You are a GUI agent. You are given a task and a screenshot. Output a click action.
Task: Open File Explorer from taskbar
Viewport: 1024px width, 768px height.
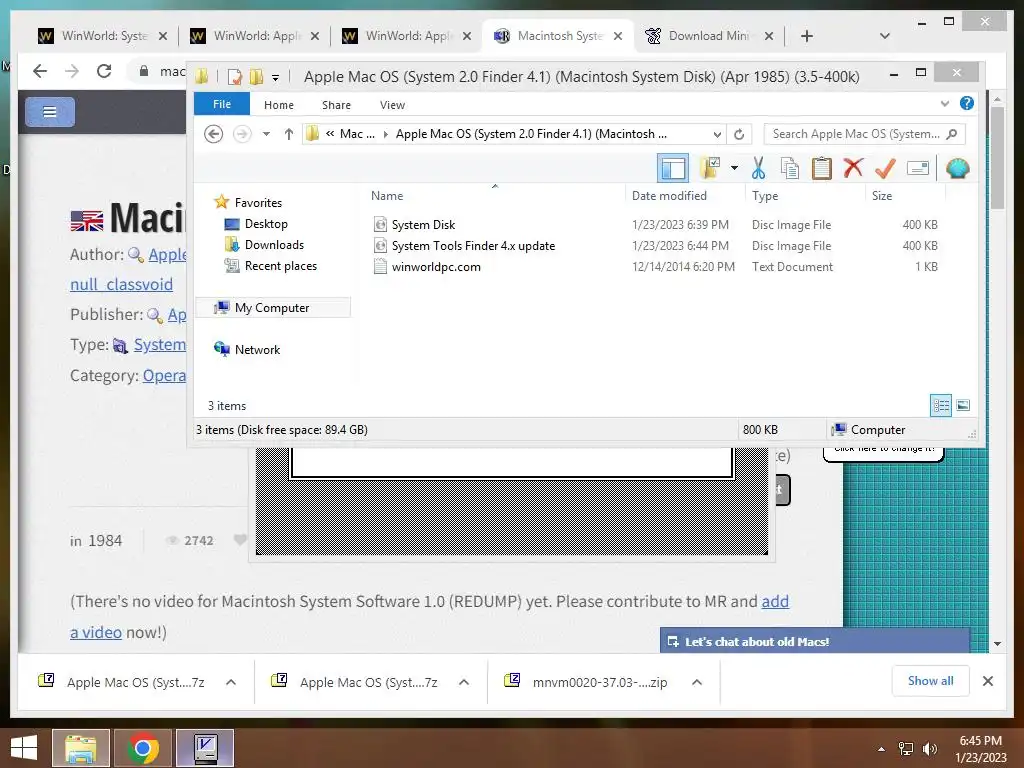(x=81, y=748)
